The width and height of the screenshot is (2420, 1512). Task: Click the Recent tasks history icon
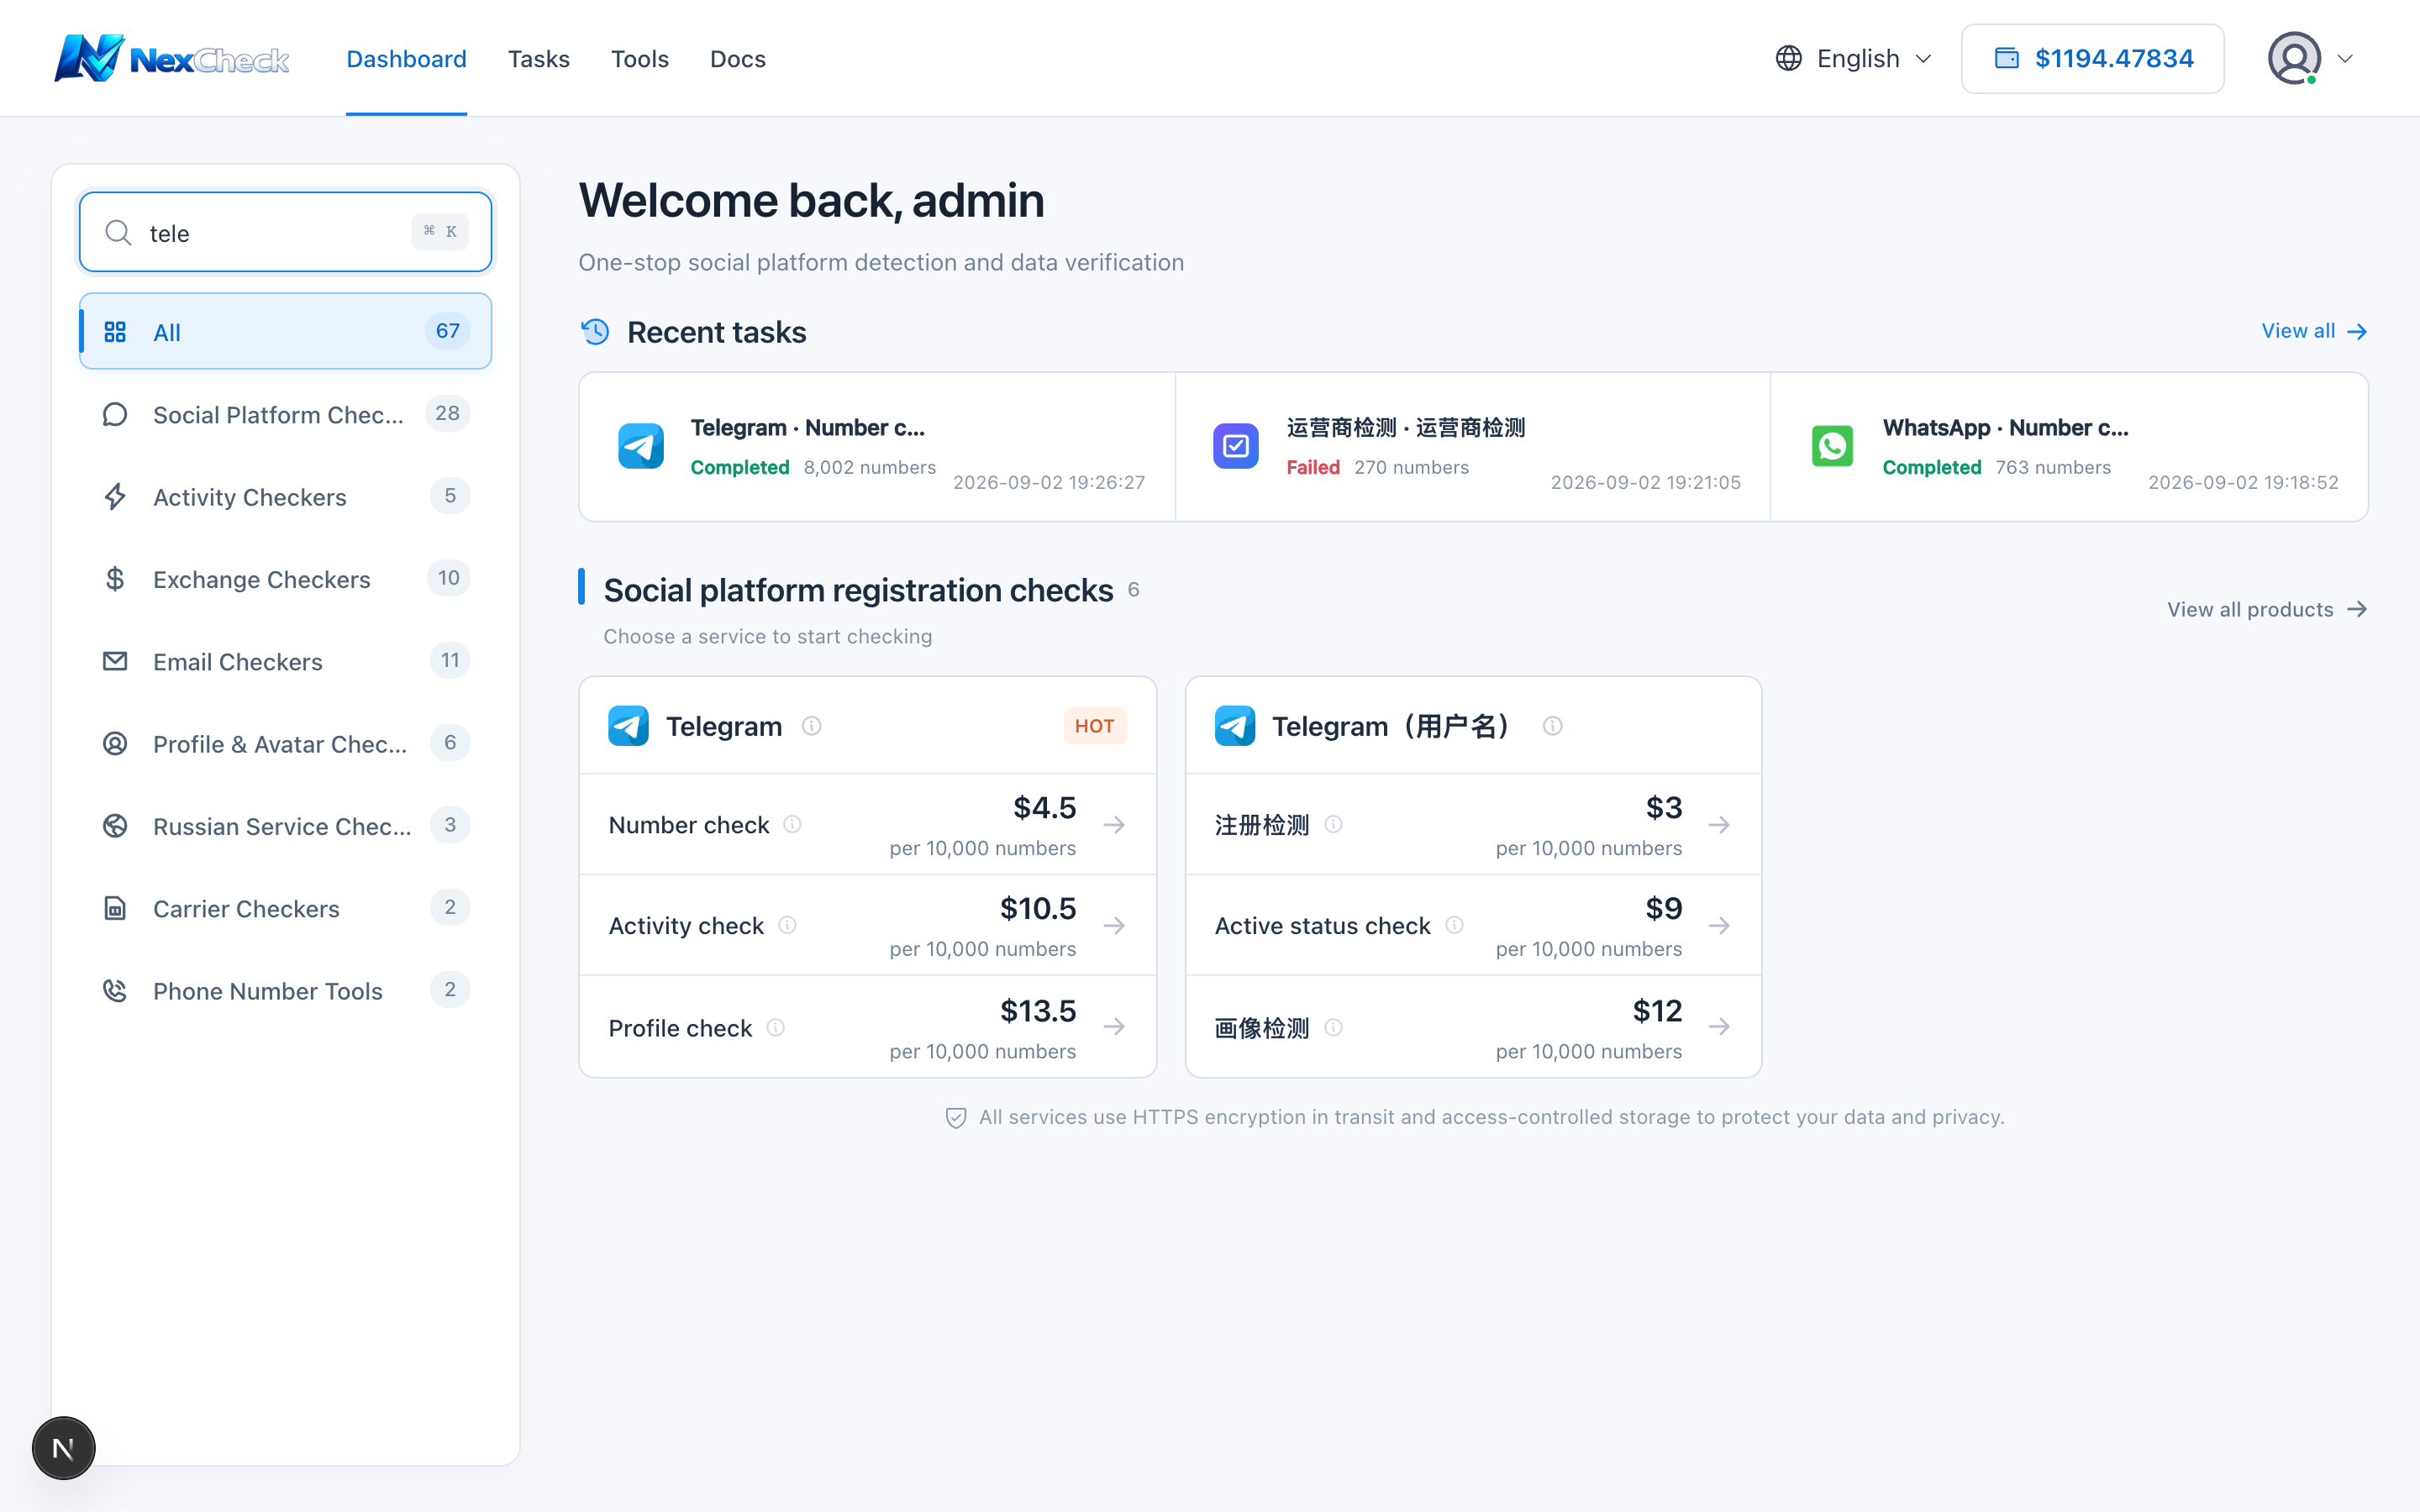click(595, 331)
